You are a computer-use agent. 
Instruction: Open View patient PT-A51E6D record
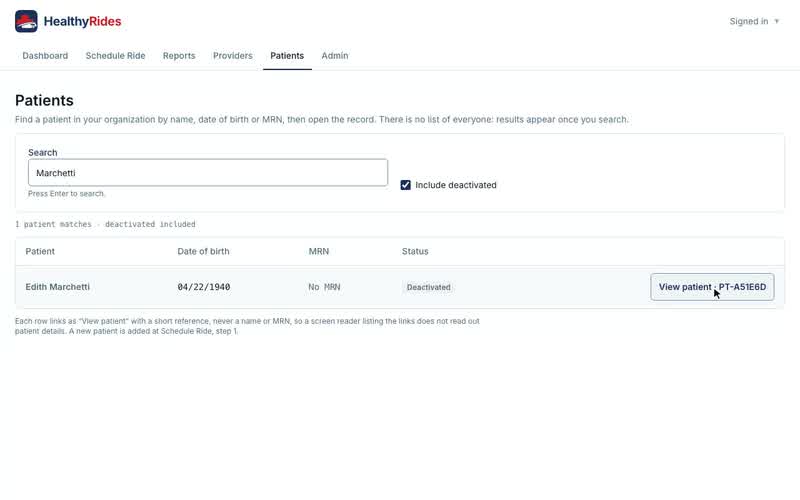click(x=712, y=287)
